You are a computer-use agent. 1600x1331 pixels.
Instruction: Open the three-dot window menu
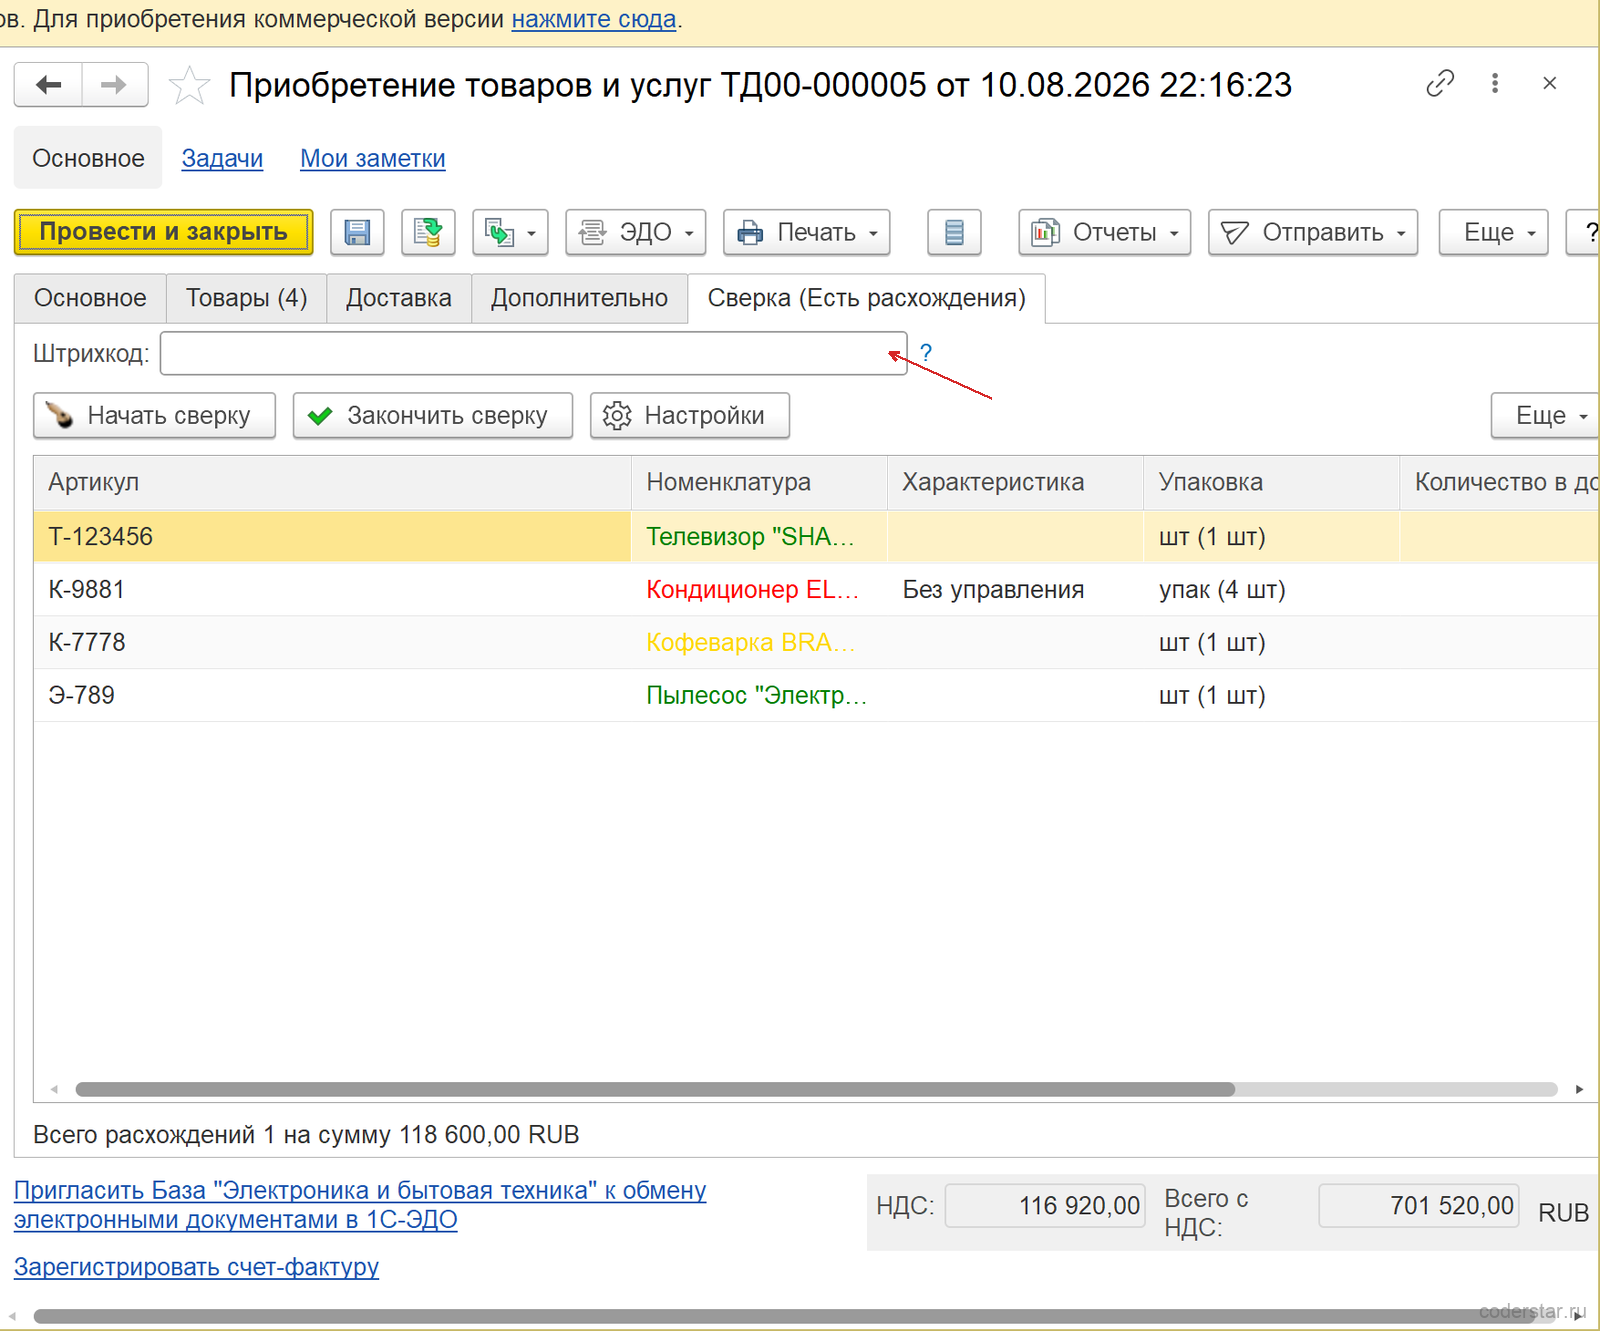coord(1495,83)
